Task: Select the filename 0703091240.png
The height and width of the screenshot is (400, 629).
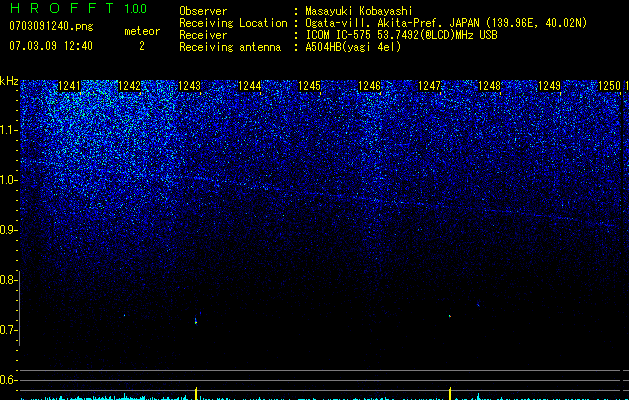Action: (51, 26)
